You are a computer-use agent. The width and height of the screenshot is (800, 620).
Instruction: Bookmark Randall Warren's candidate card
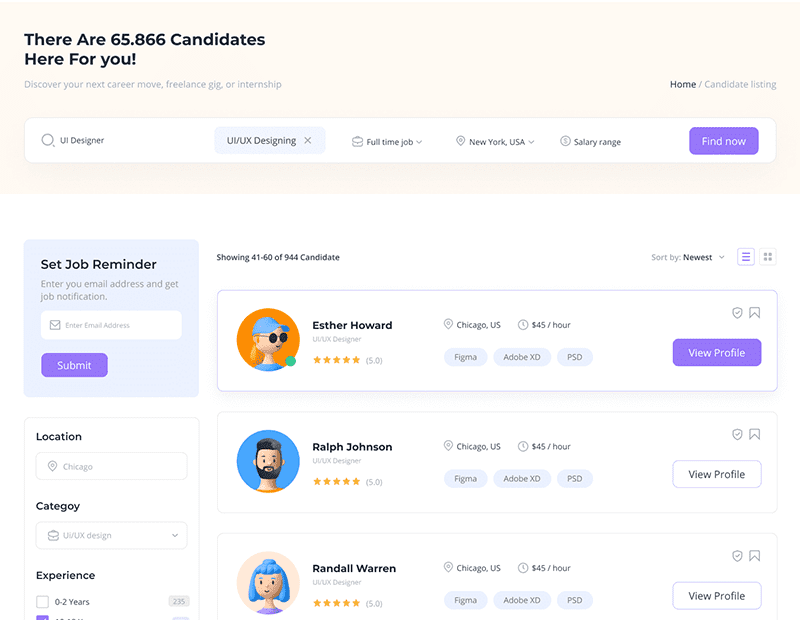(x=755, y=556)
